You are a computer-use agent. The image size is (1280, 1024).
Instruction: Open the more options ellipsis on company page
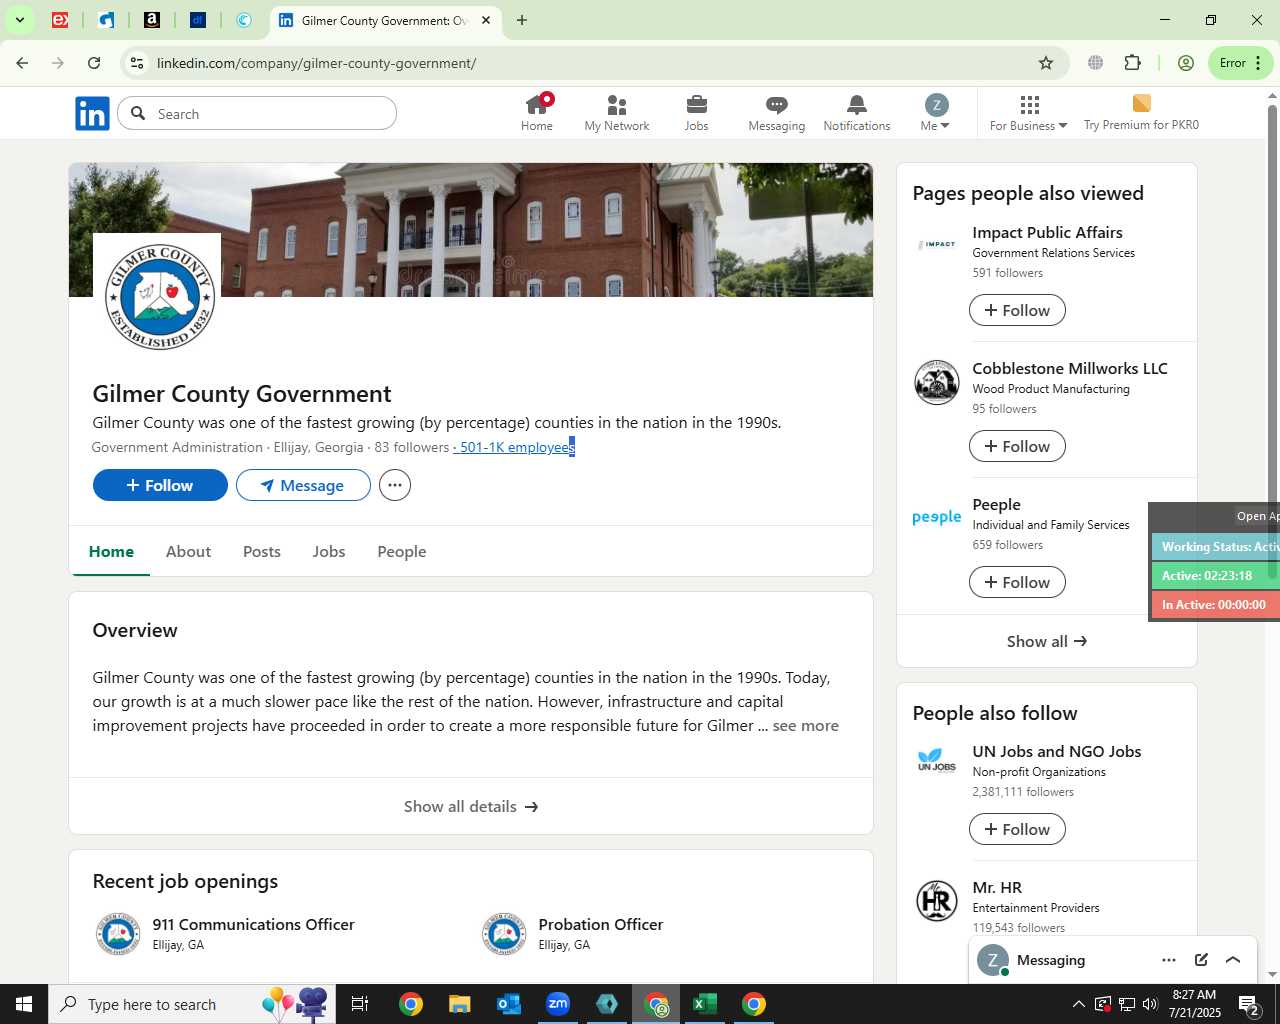(395, 485)
